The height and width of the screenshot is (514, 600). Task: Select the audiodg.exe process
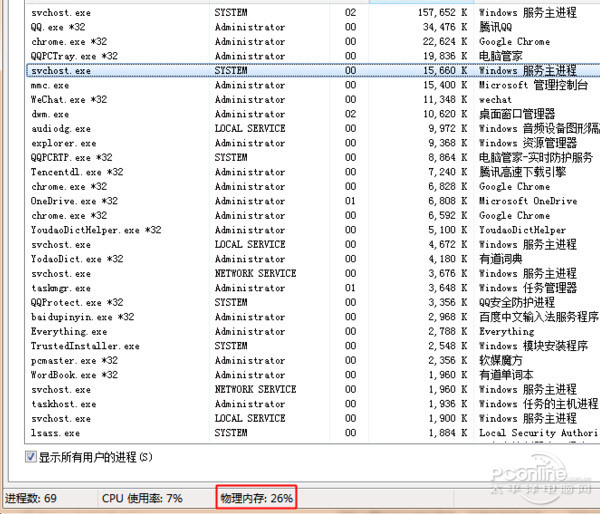pyautogui.click(x=313, y=129)
